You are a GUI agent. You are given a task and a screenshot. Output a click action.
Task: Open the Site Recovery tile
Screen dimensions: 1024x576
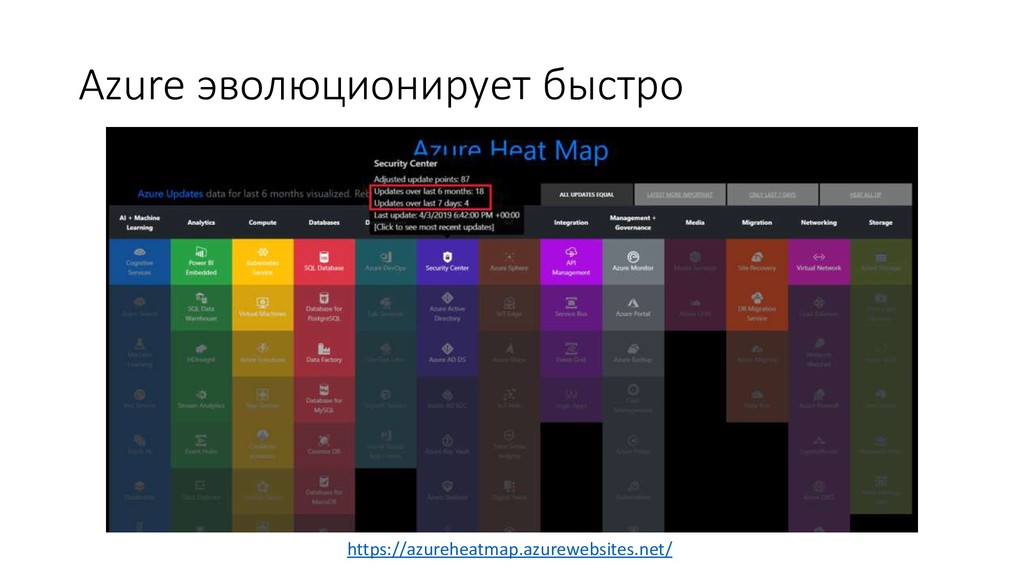pos(757,262)
